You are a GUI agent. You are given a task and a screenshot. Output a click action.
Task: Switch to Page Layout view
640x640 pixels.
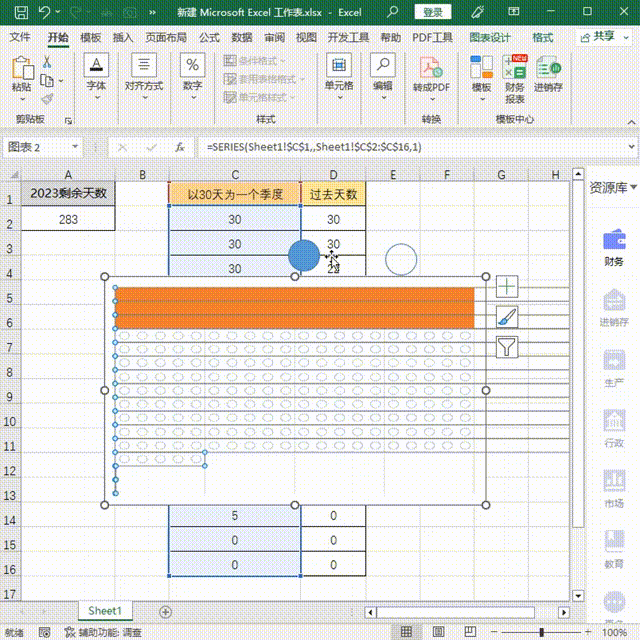pos(438,632)
